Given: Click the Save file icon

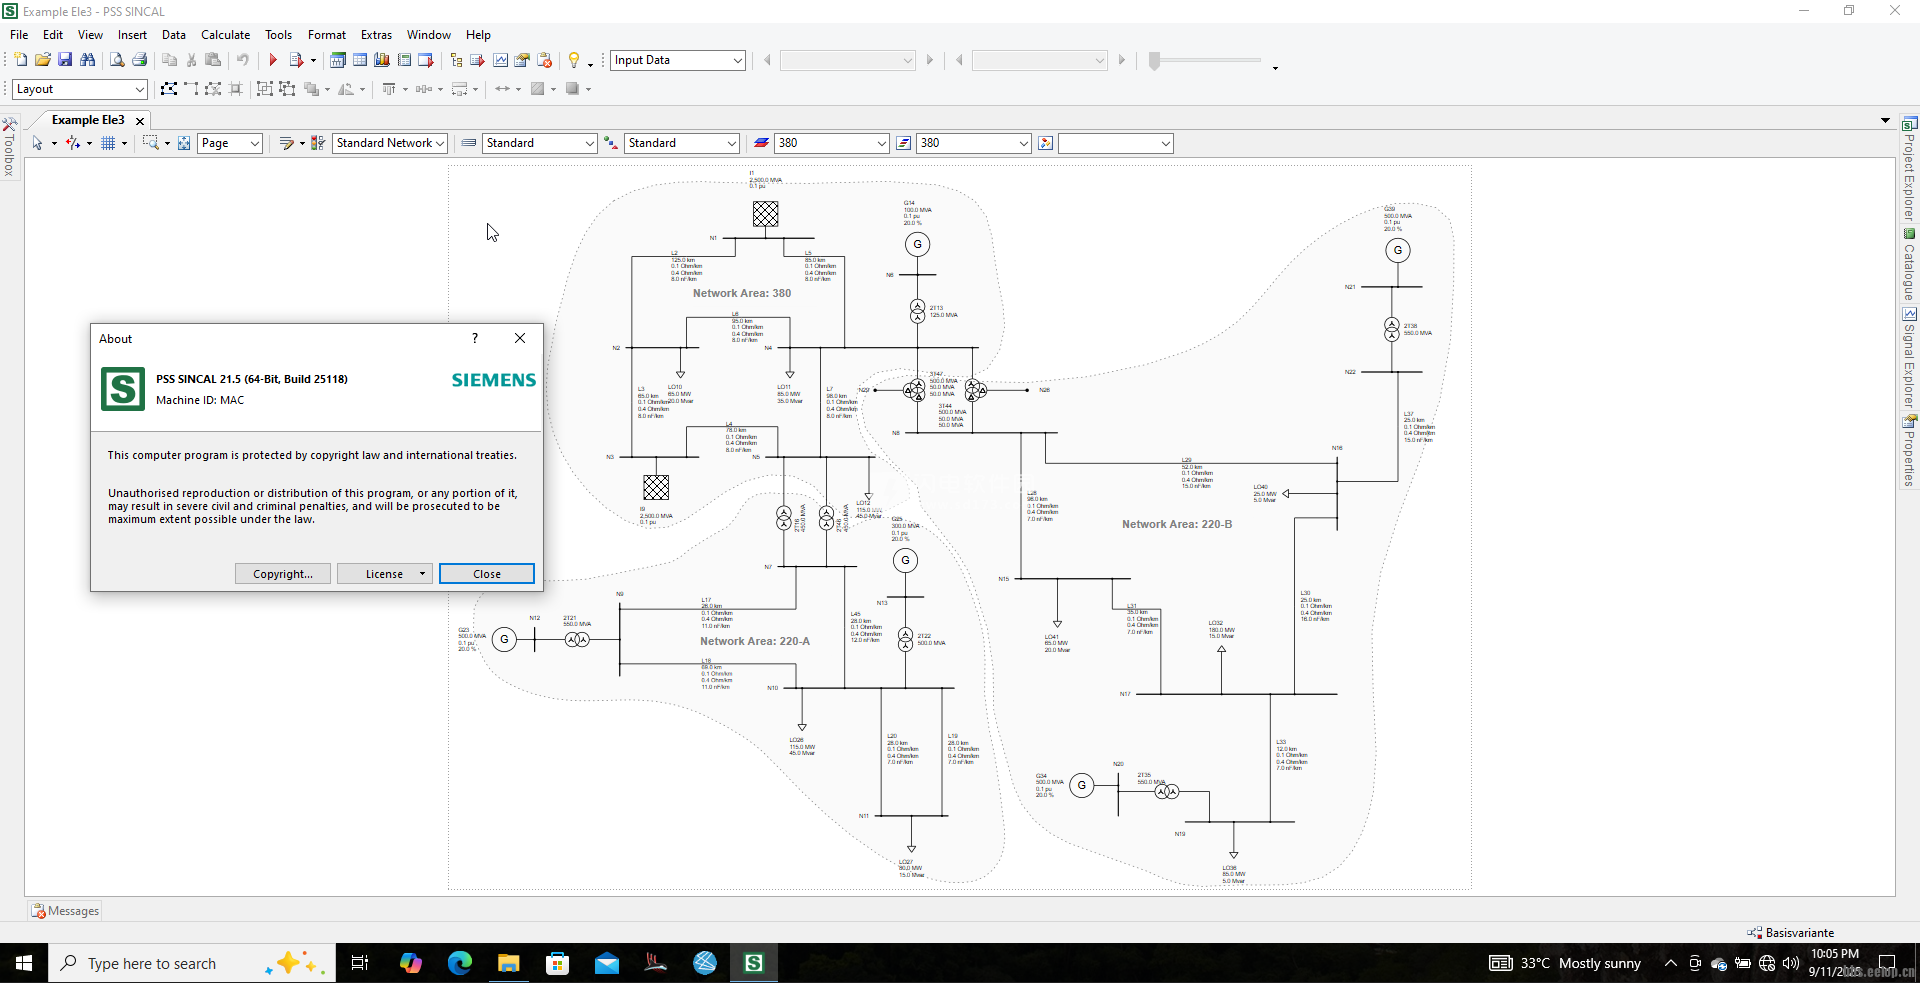Looking at the screenshot, I should tap(65, 60).
